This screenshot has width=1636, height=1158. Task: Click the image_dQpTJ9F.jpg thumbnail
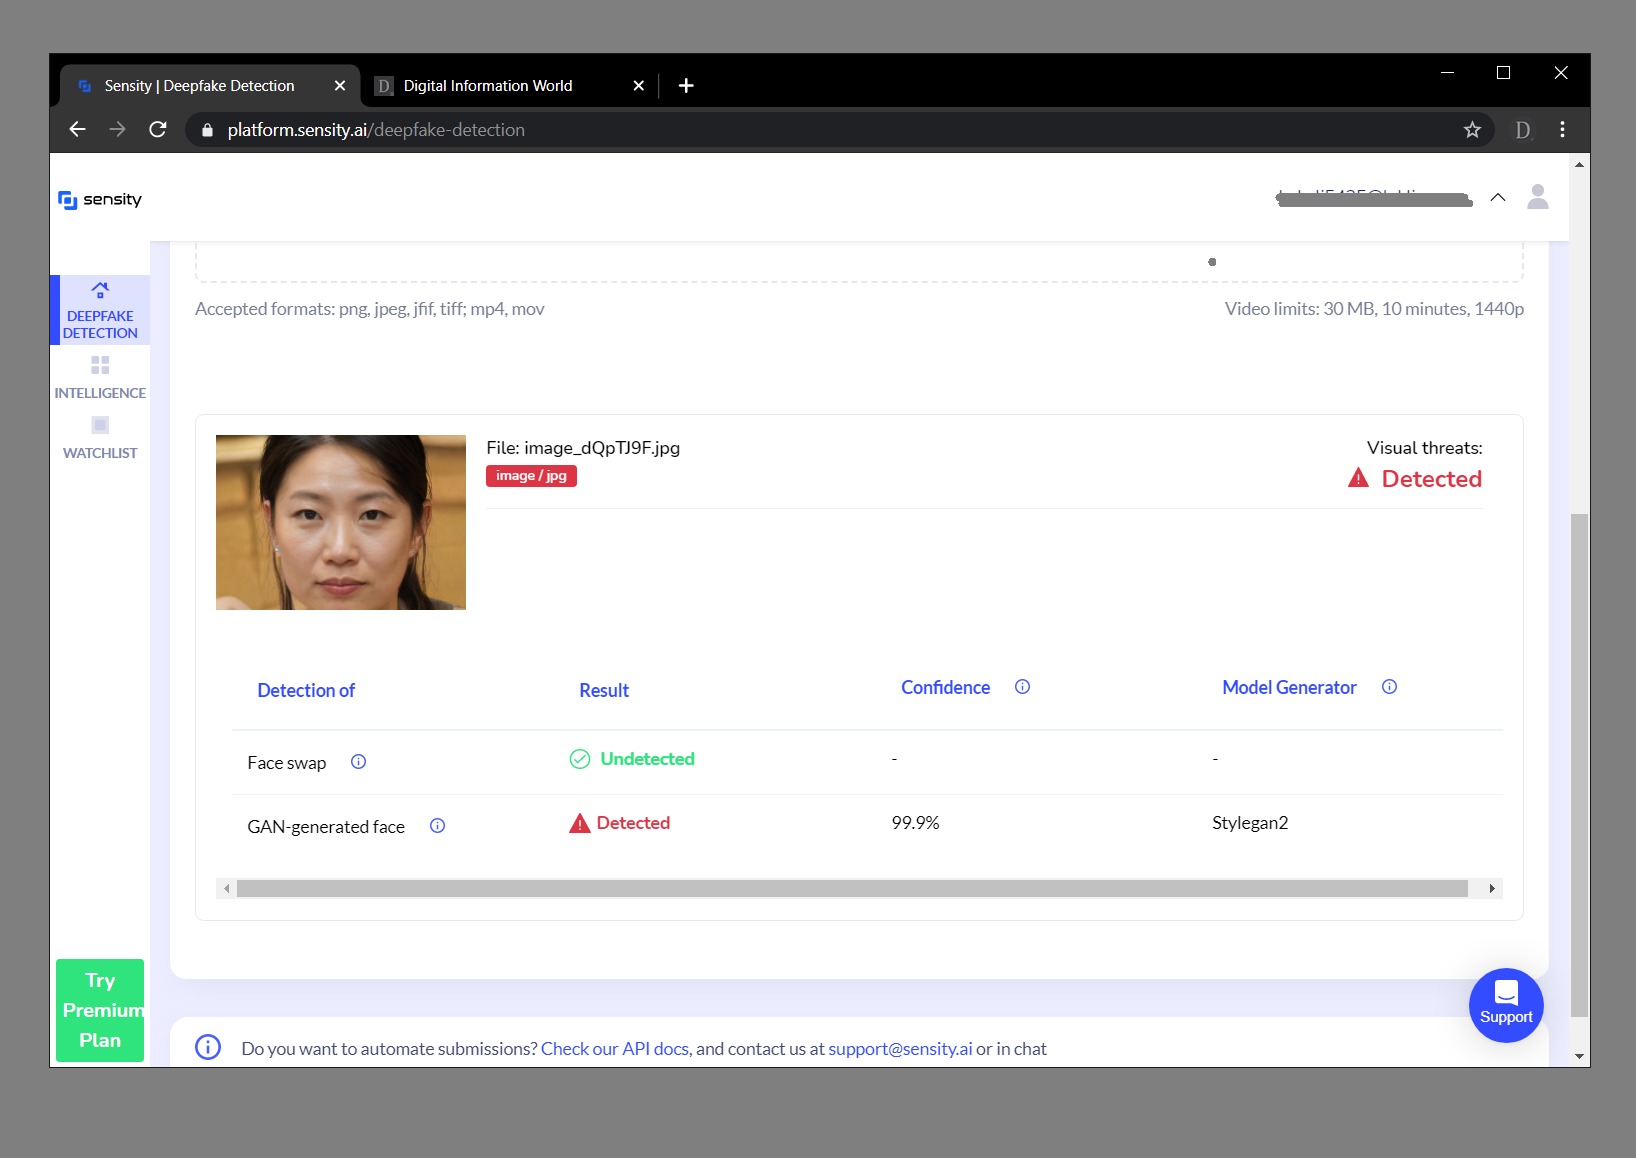(340, 521)
